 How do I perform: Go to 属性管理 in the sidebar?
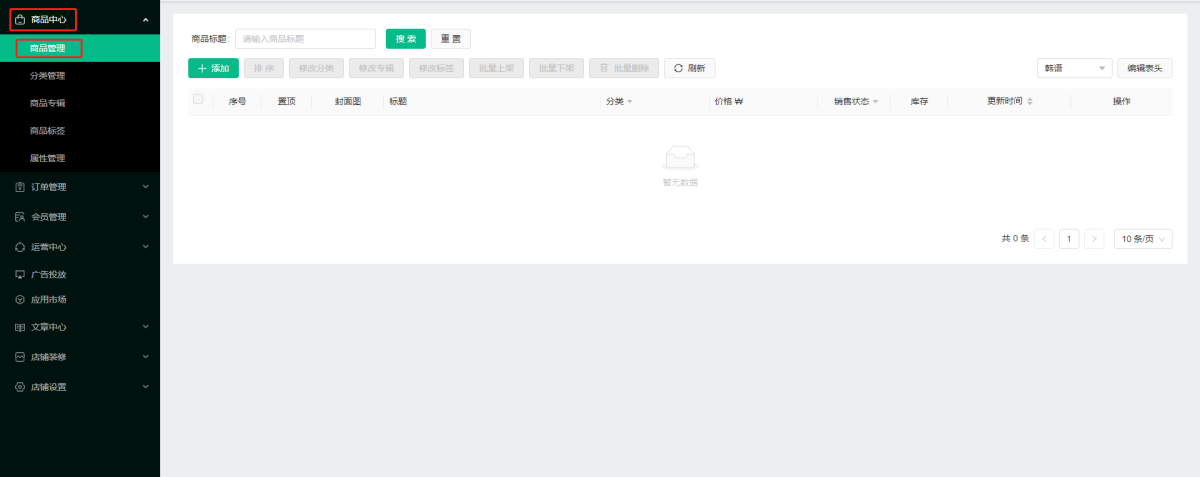point(48,158)
